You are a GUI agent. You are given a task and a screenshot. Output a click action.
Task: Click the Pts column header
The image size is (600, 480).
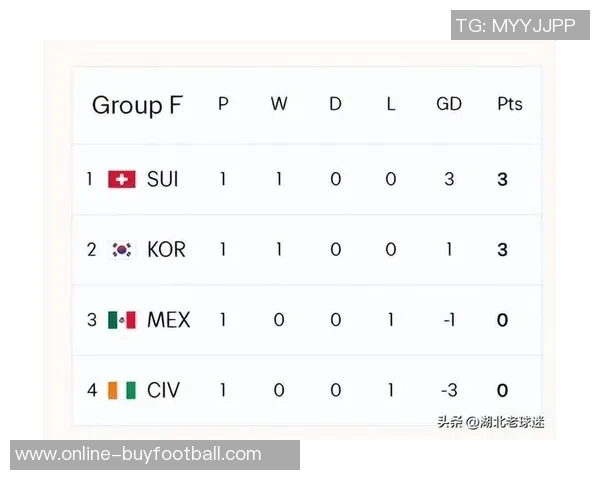click(x=510, y=104)
